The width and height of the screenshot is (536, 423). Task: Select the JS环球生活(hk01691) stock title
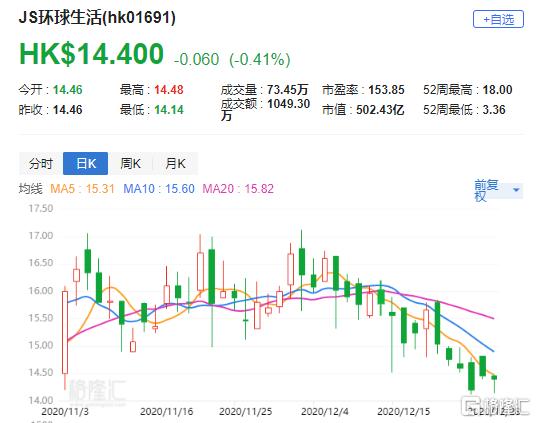click(x=97, y=17)
